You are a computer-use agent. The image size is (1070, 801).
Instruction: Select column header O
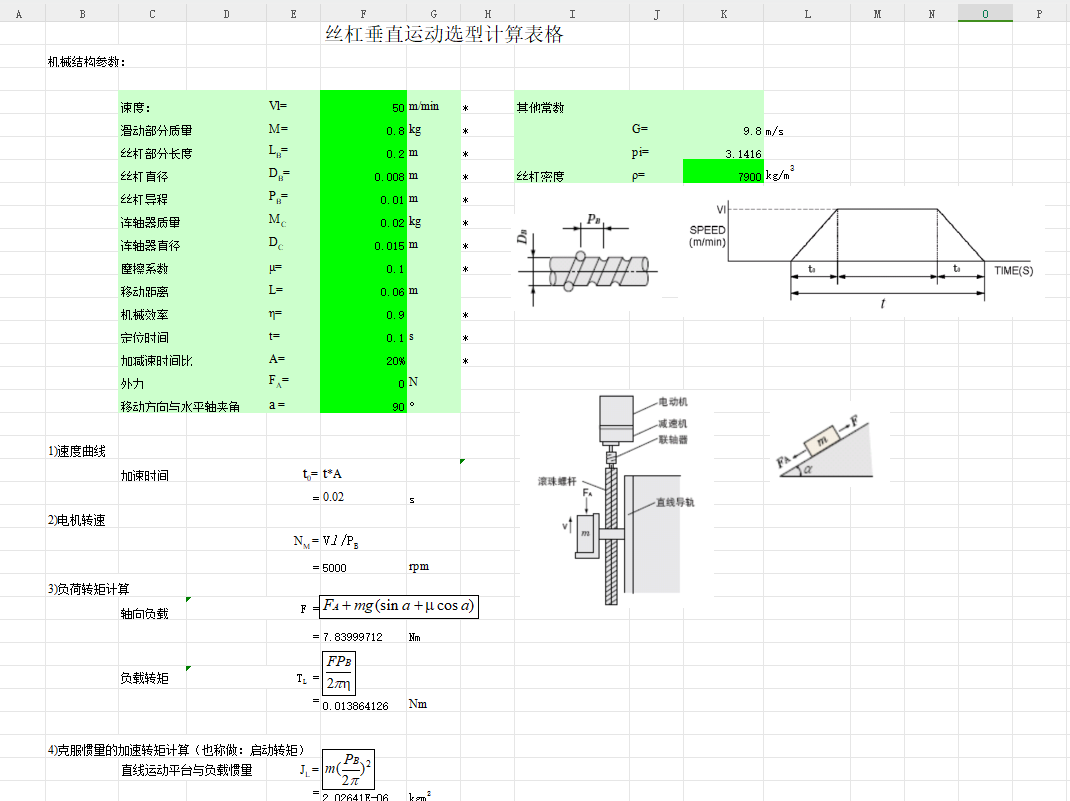click(x=985, y=14)
